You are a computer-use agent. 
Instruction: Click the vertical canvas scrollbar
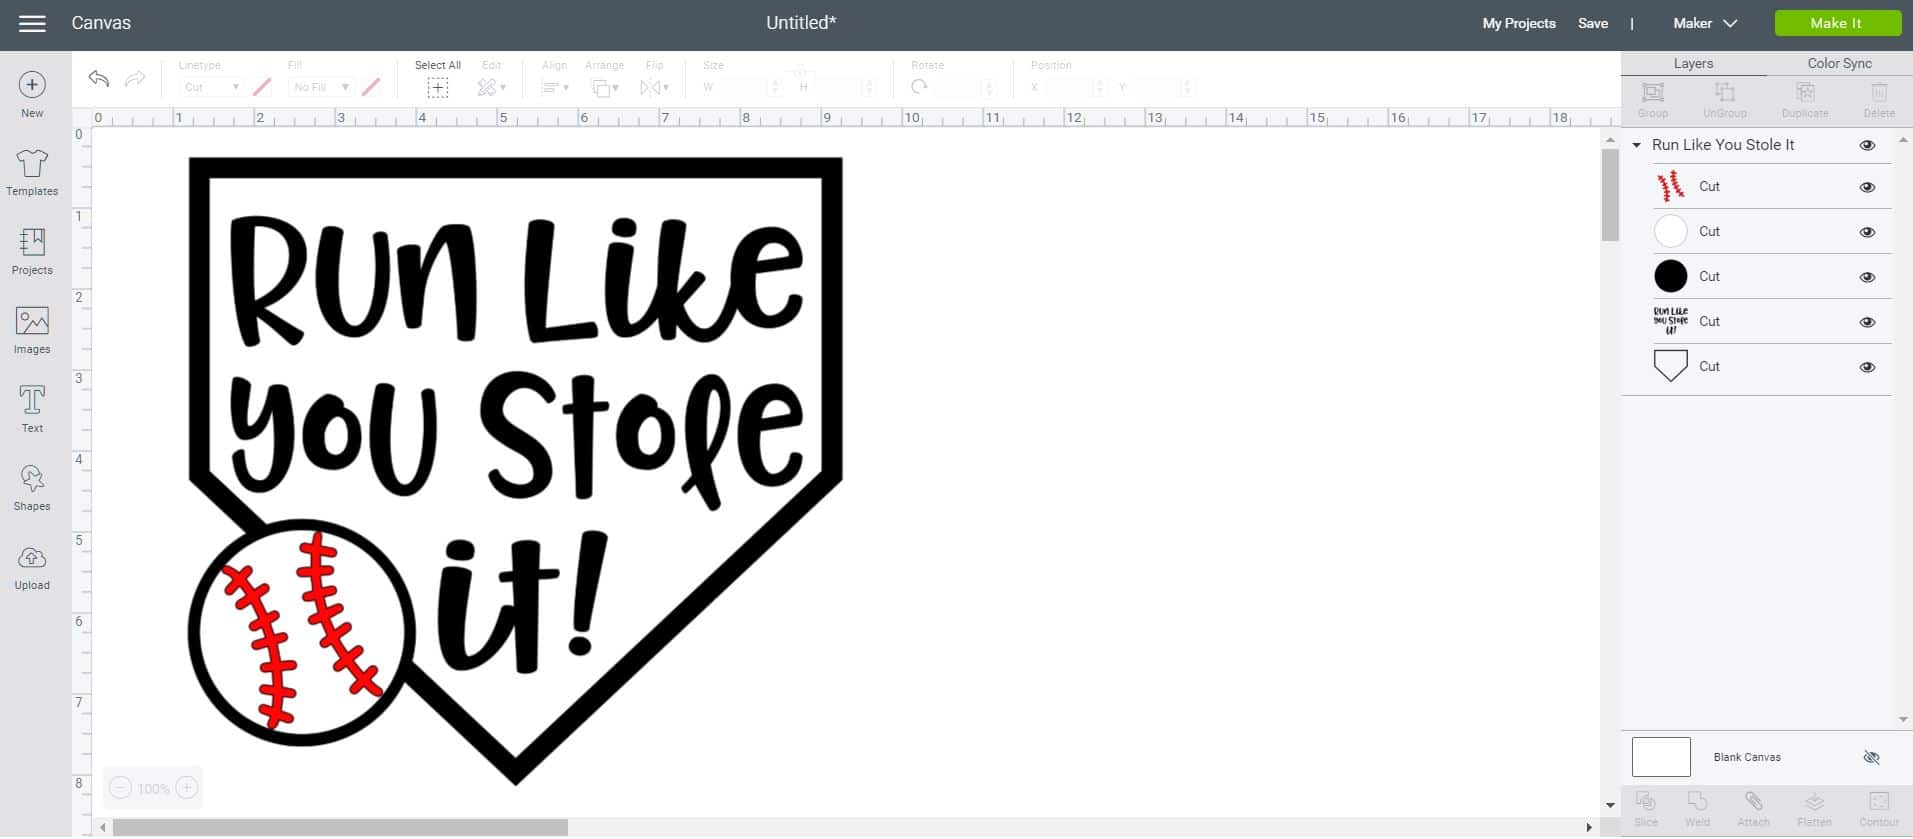click(x=1610, y=195)
